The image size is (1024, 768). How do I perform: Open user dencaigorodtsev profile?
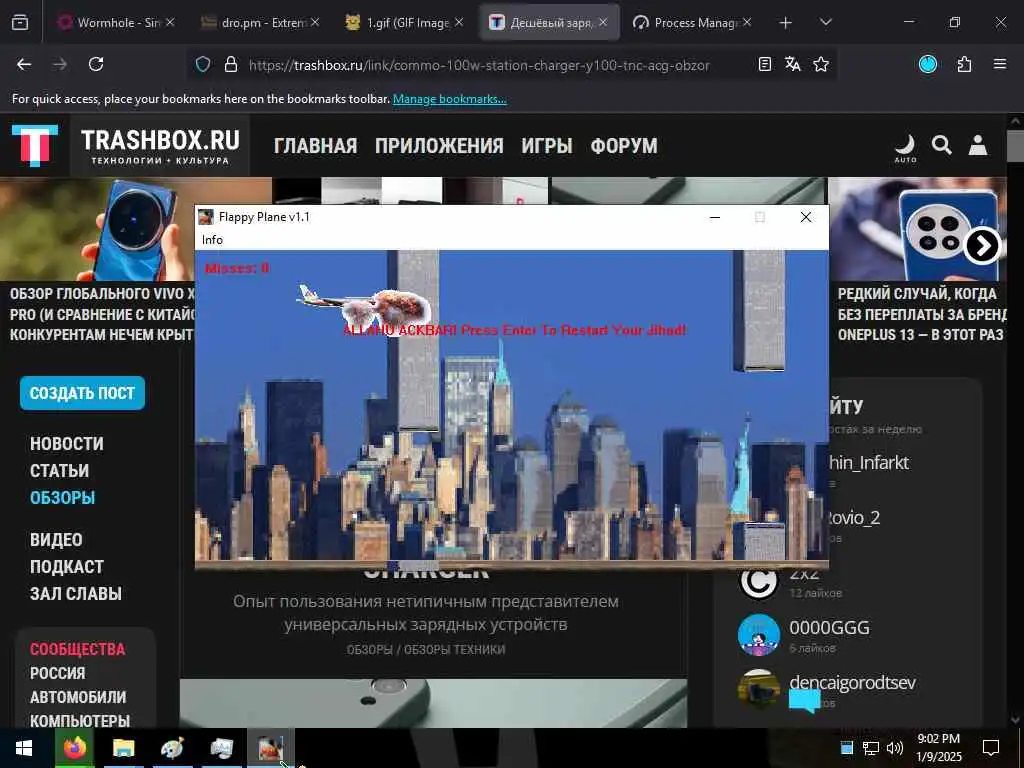click(x=852, y=682)
